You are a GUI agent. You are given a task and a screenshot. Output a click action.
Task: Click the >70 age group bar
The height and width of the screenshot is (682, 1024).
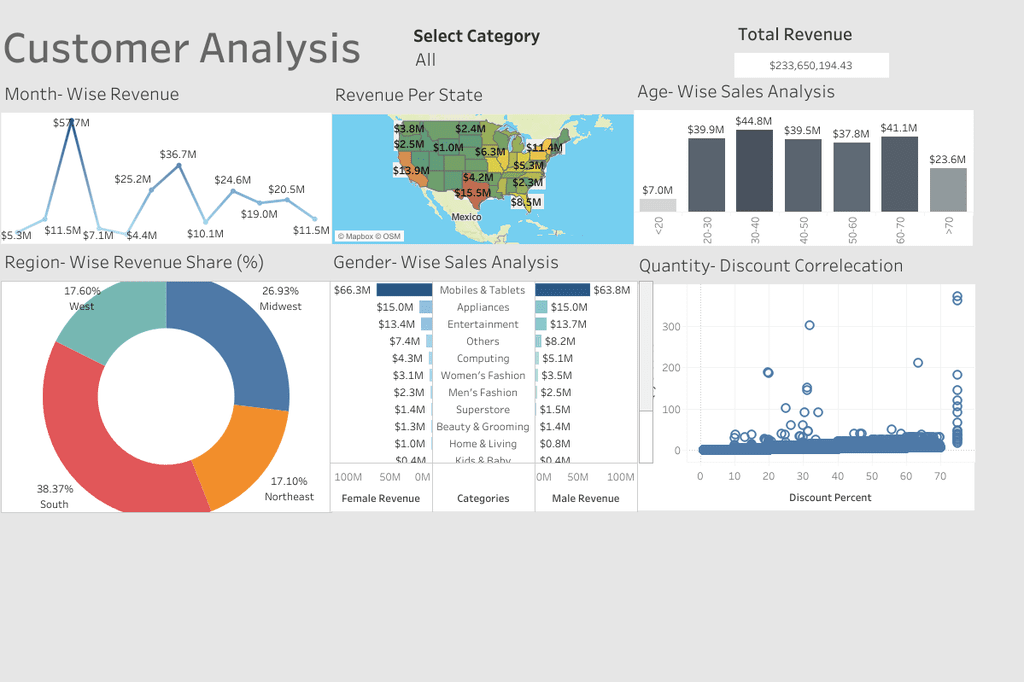point(948,190)
